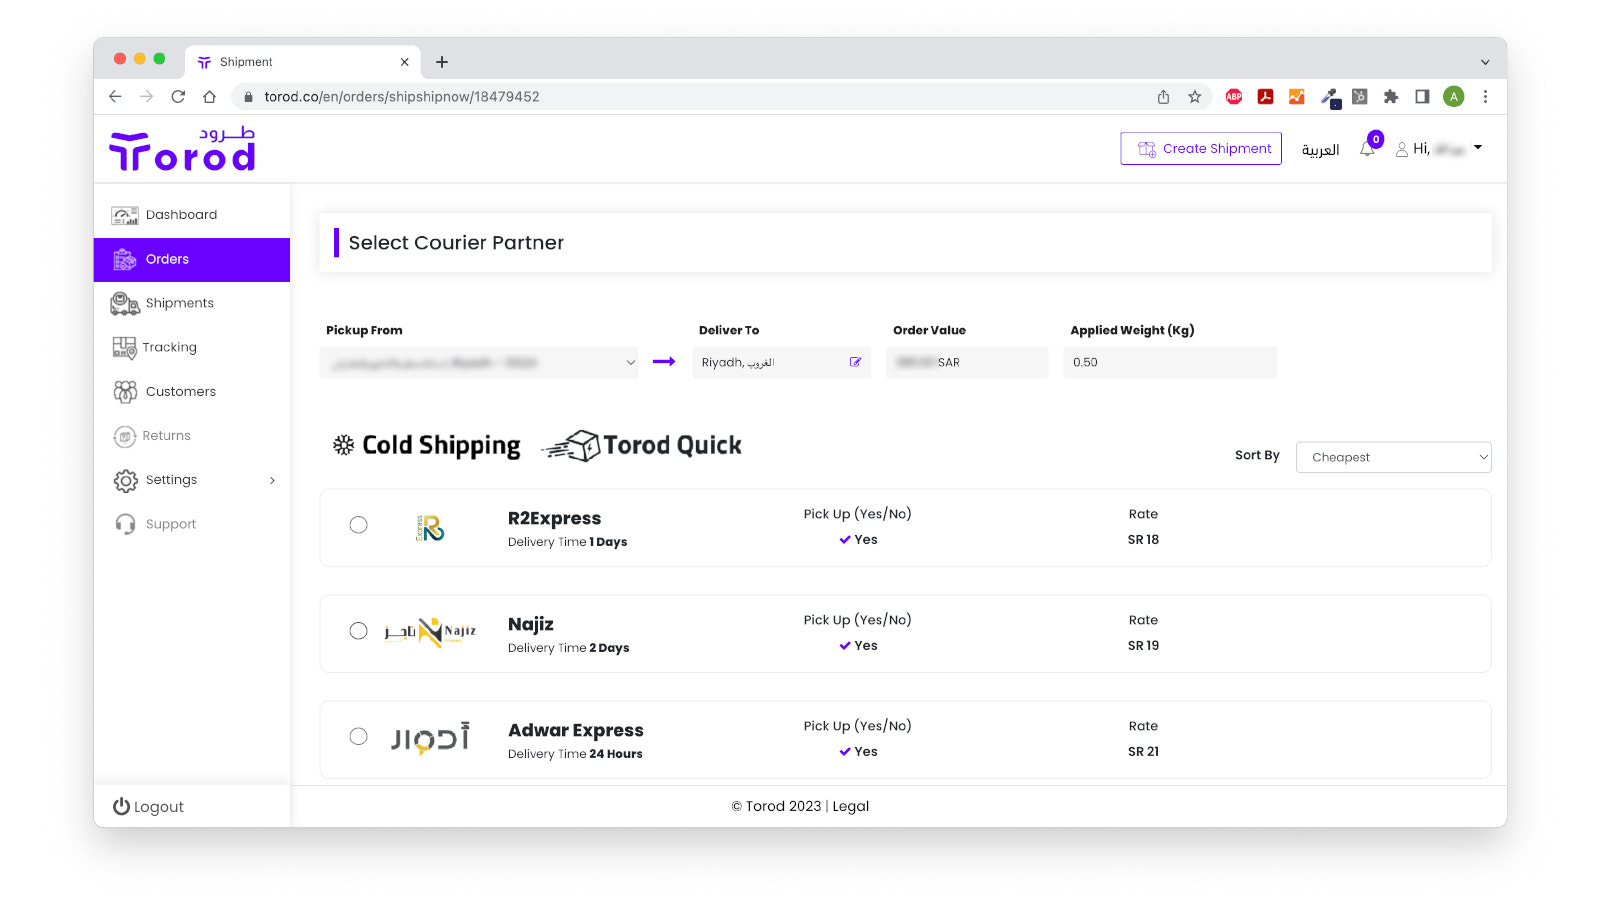This screenshot has width=1600, height=900.
Task: Toggle the browser side panel
Action: point(1422,97)
